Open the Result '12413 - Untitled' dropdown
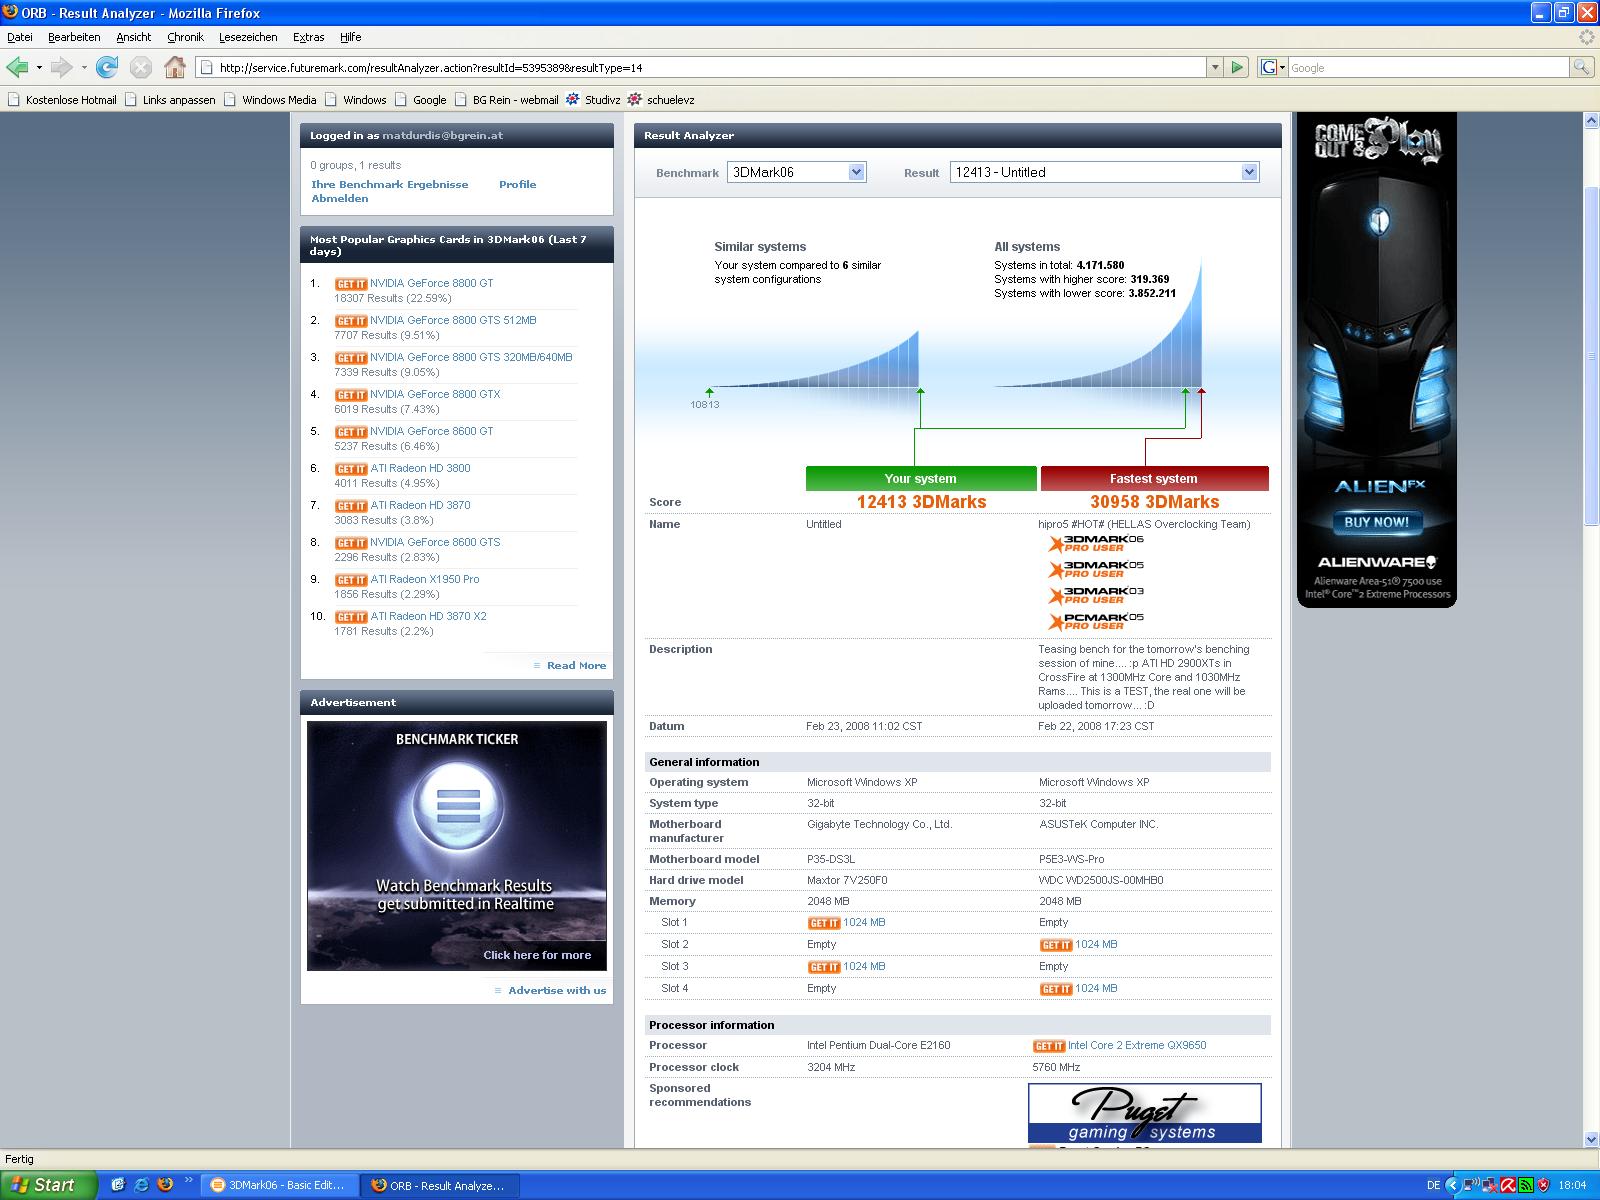Viewport: 1600px width, 1200px height. tap(1104, 172)
